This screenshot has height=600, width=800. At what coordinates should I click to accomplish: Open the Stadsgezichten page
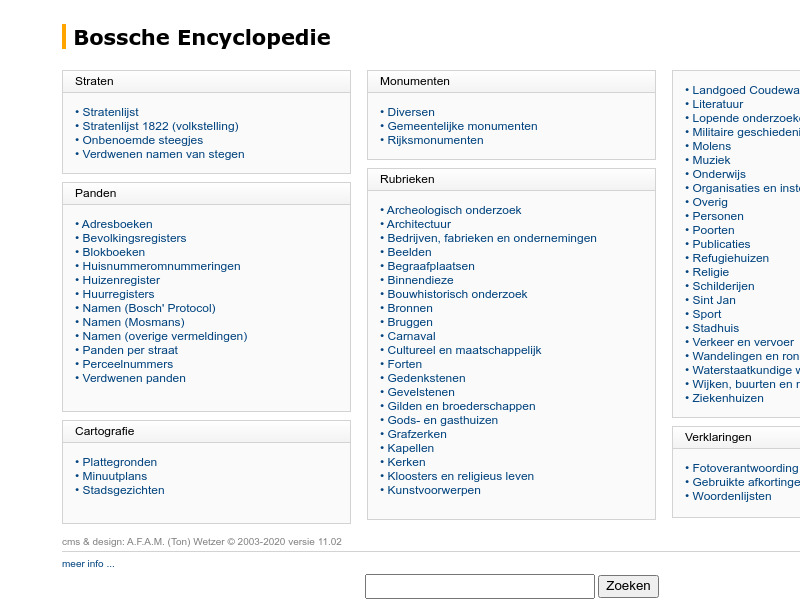tap(123, 490)
